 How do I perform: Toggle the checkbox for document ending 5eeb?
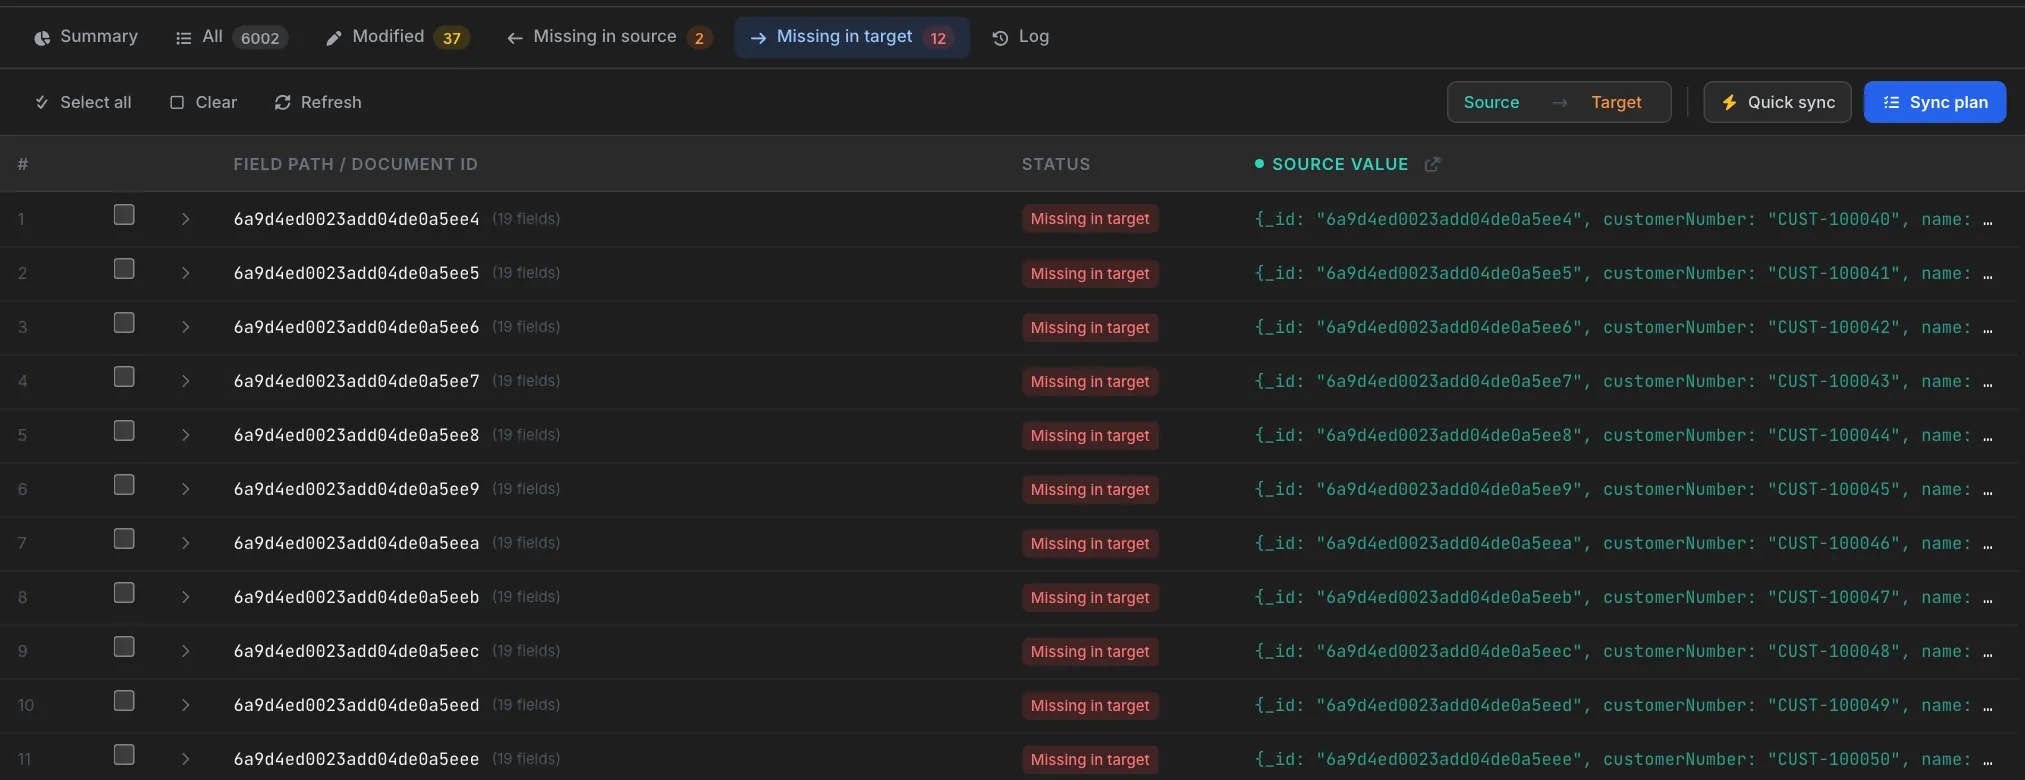(x=124, y=593)
